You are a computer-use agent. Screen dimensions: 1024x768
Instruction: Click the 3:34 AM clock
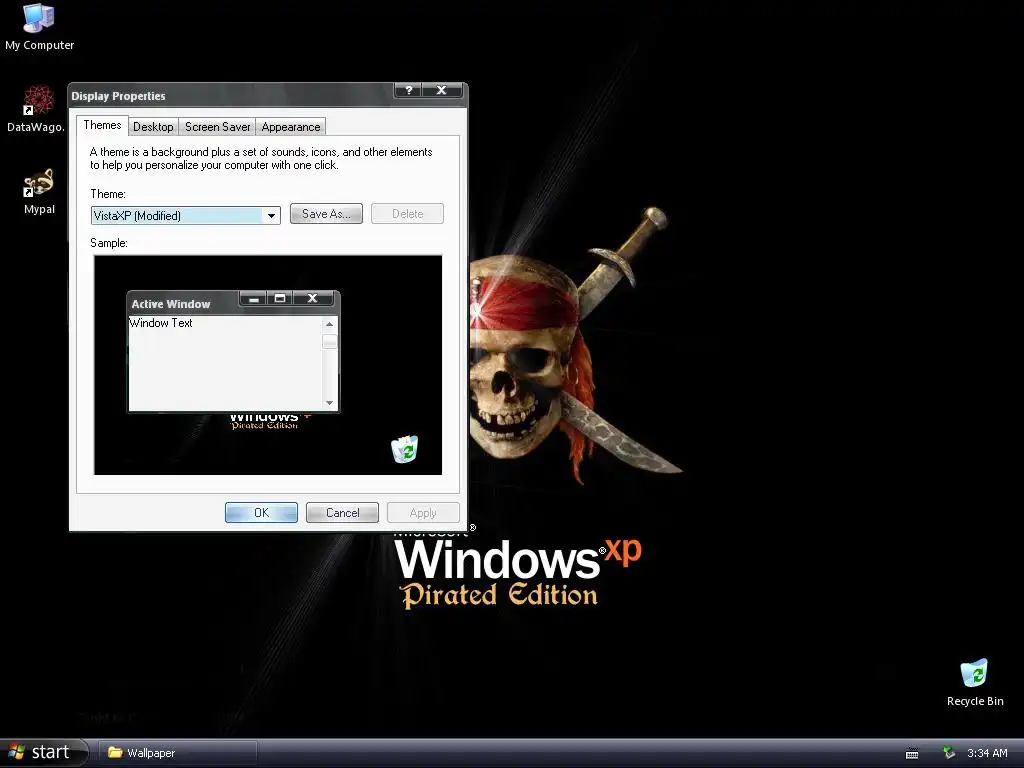(987, 753)
